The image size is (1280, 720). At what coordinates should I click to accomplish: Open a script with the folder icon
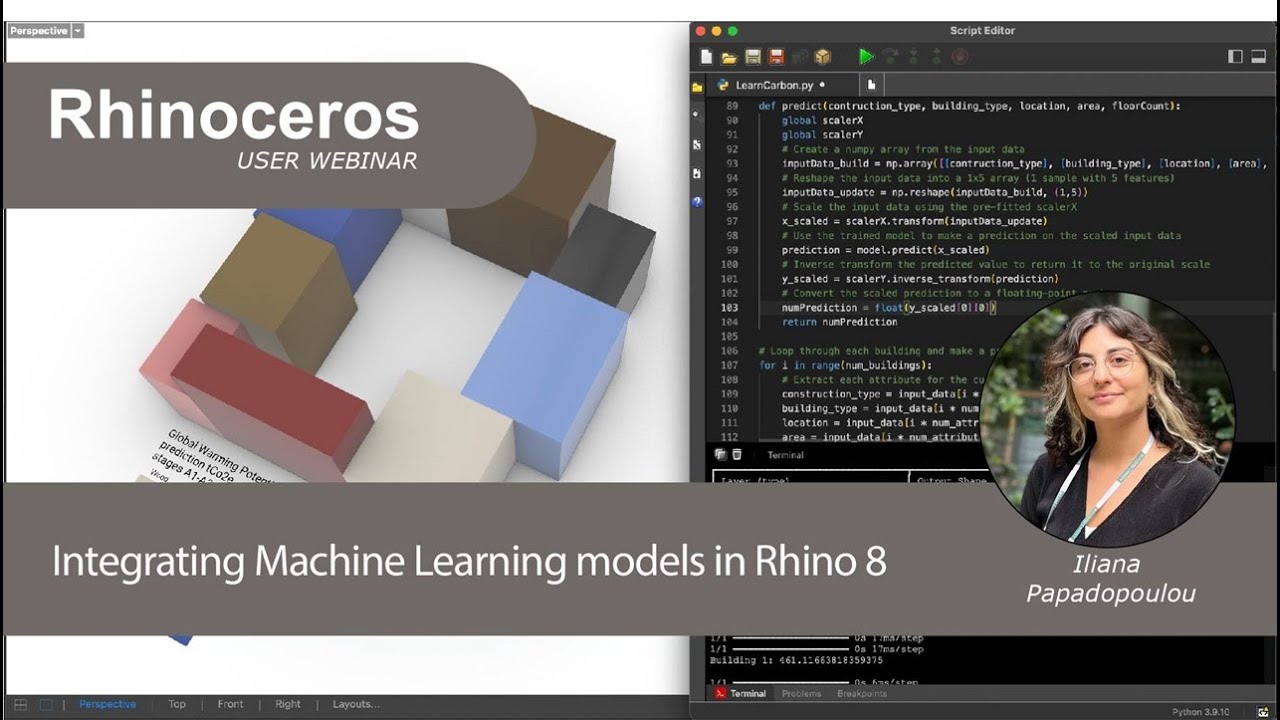tap(730, 57)
